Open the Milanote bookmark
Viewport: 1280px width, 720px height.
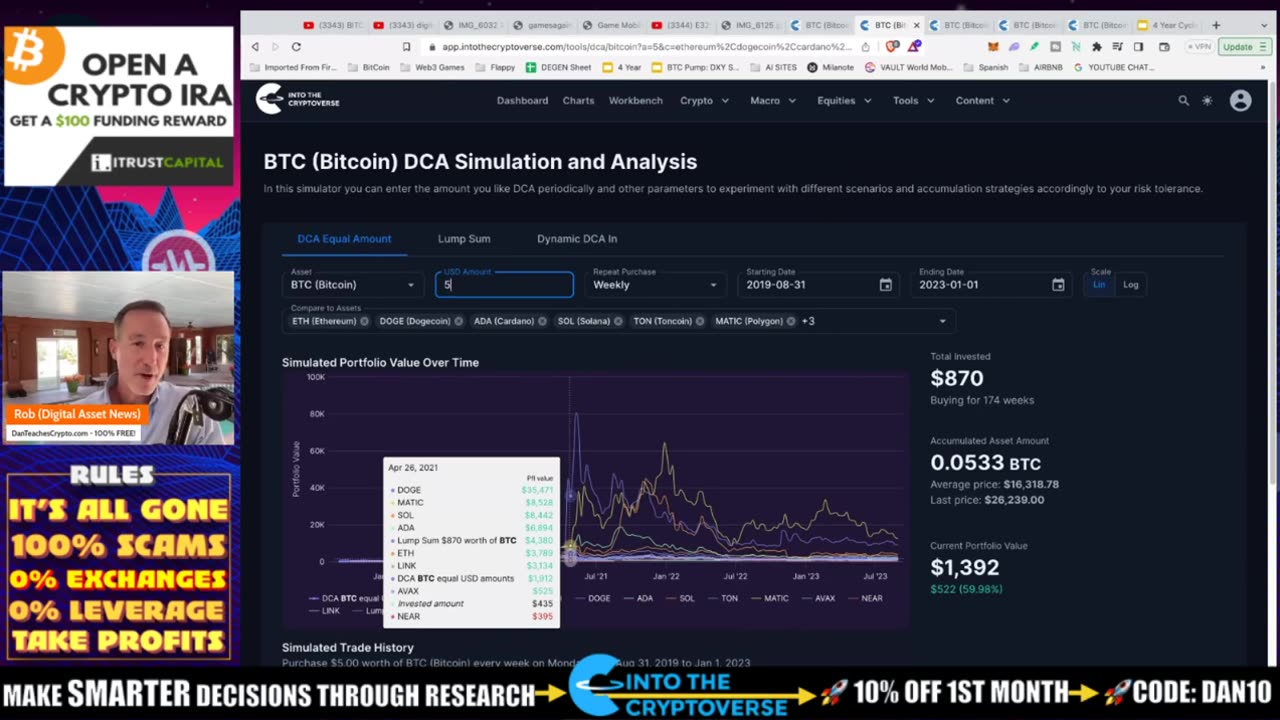point(831,67)
